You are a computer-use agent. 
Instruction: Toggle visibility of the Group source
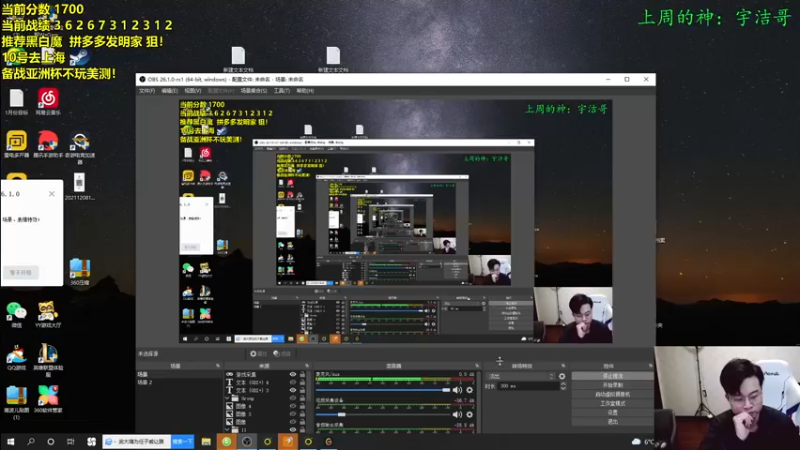click(293, 398)
